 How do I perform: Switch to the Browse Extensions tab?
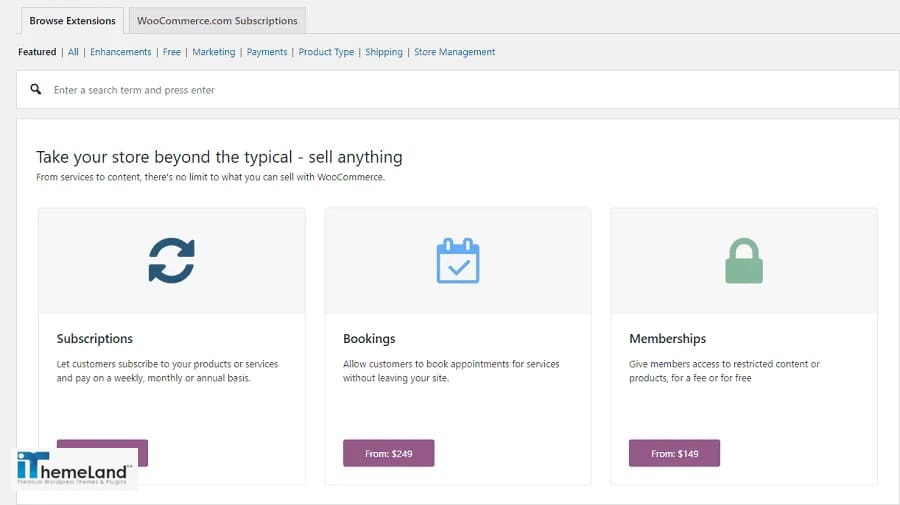72,21
